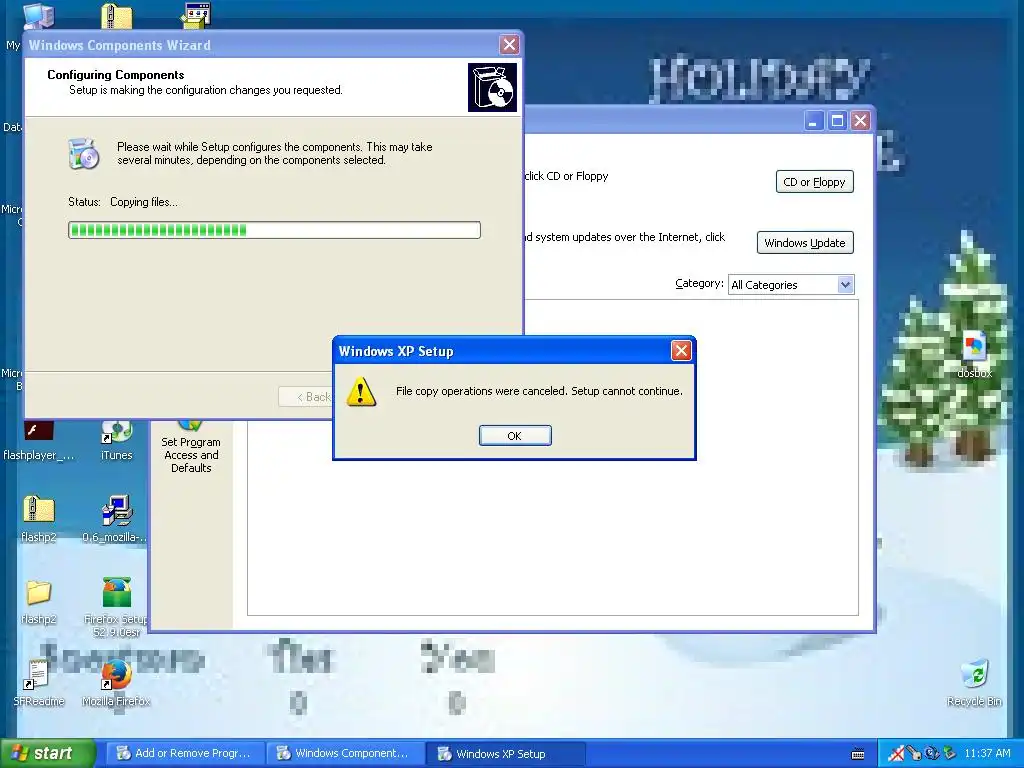
Task: Switch to Windows XP Setup taskbar button
Action: [x=505, y=754]
